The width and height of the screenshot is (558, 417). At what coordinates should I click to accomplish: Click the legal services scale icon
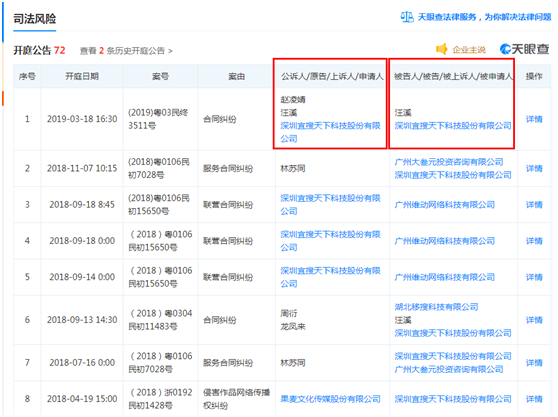(x=407, y=17)
